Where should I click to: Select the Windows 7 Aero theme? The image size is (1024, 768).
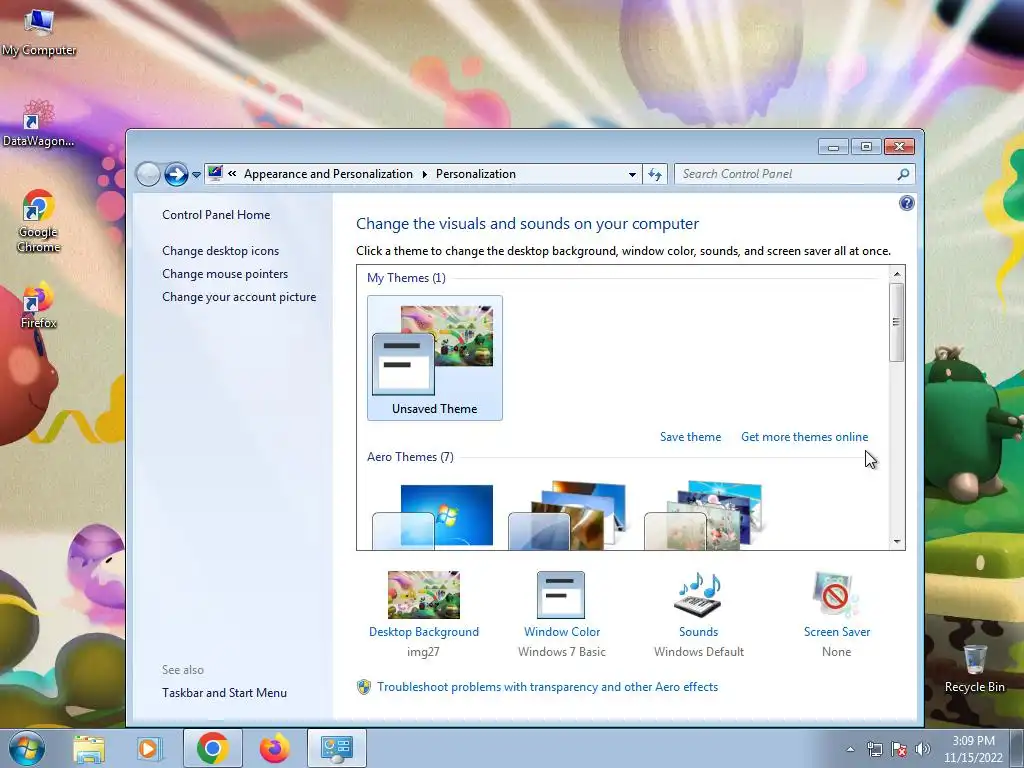(x=434, y=516)
